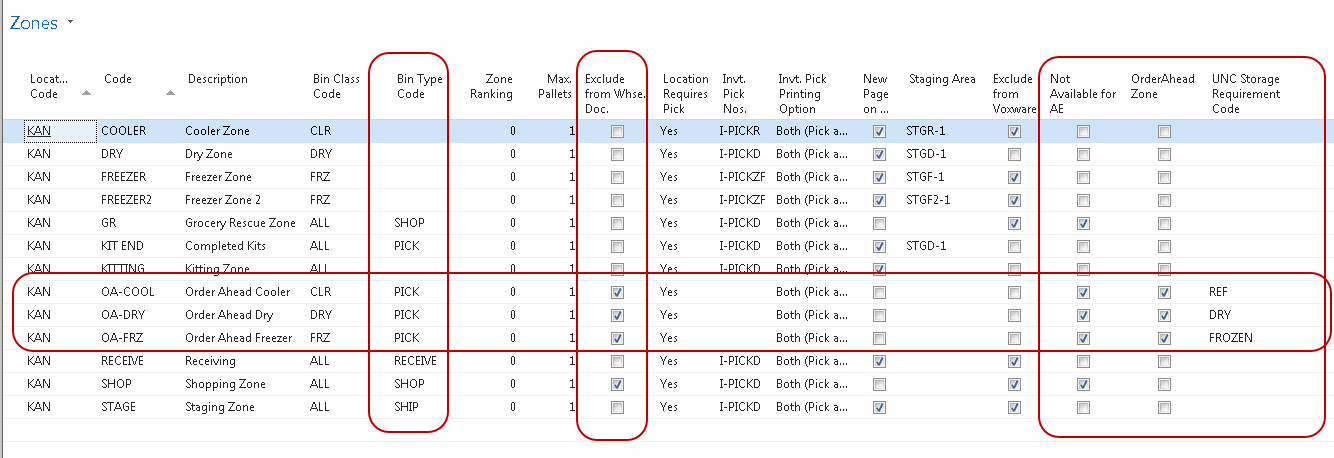Click the Staging Area column header
Screen dimensions: 1334x458
[941, 79]
